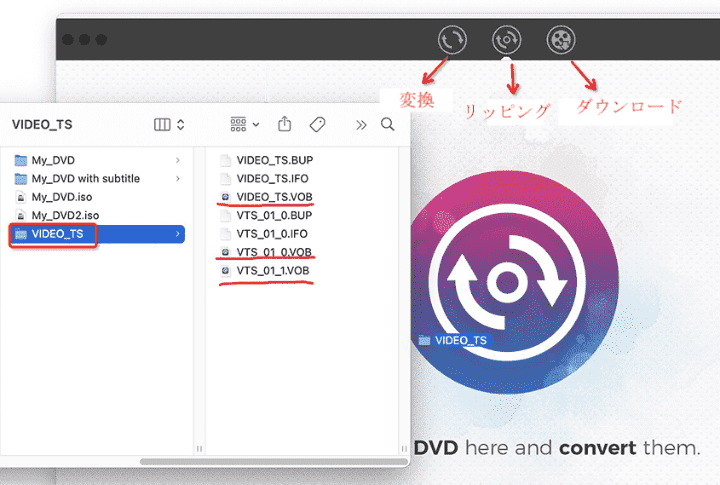Expand the My_DVD folder chevron
720x485 pixels.
[178, 160]
